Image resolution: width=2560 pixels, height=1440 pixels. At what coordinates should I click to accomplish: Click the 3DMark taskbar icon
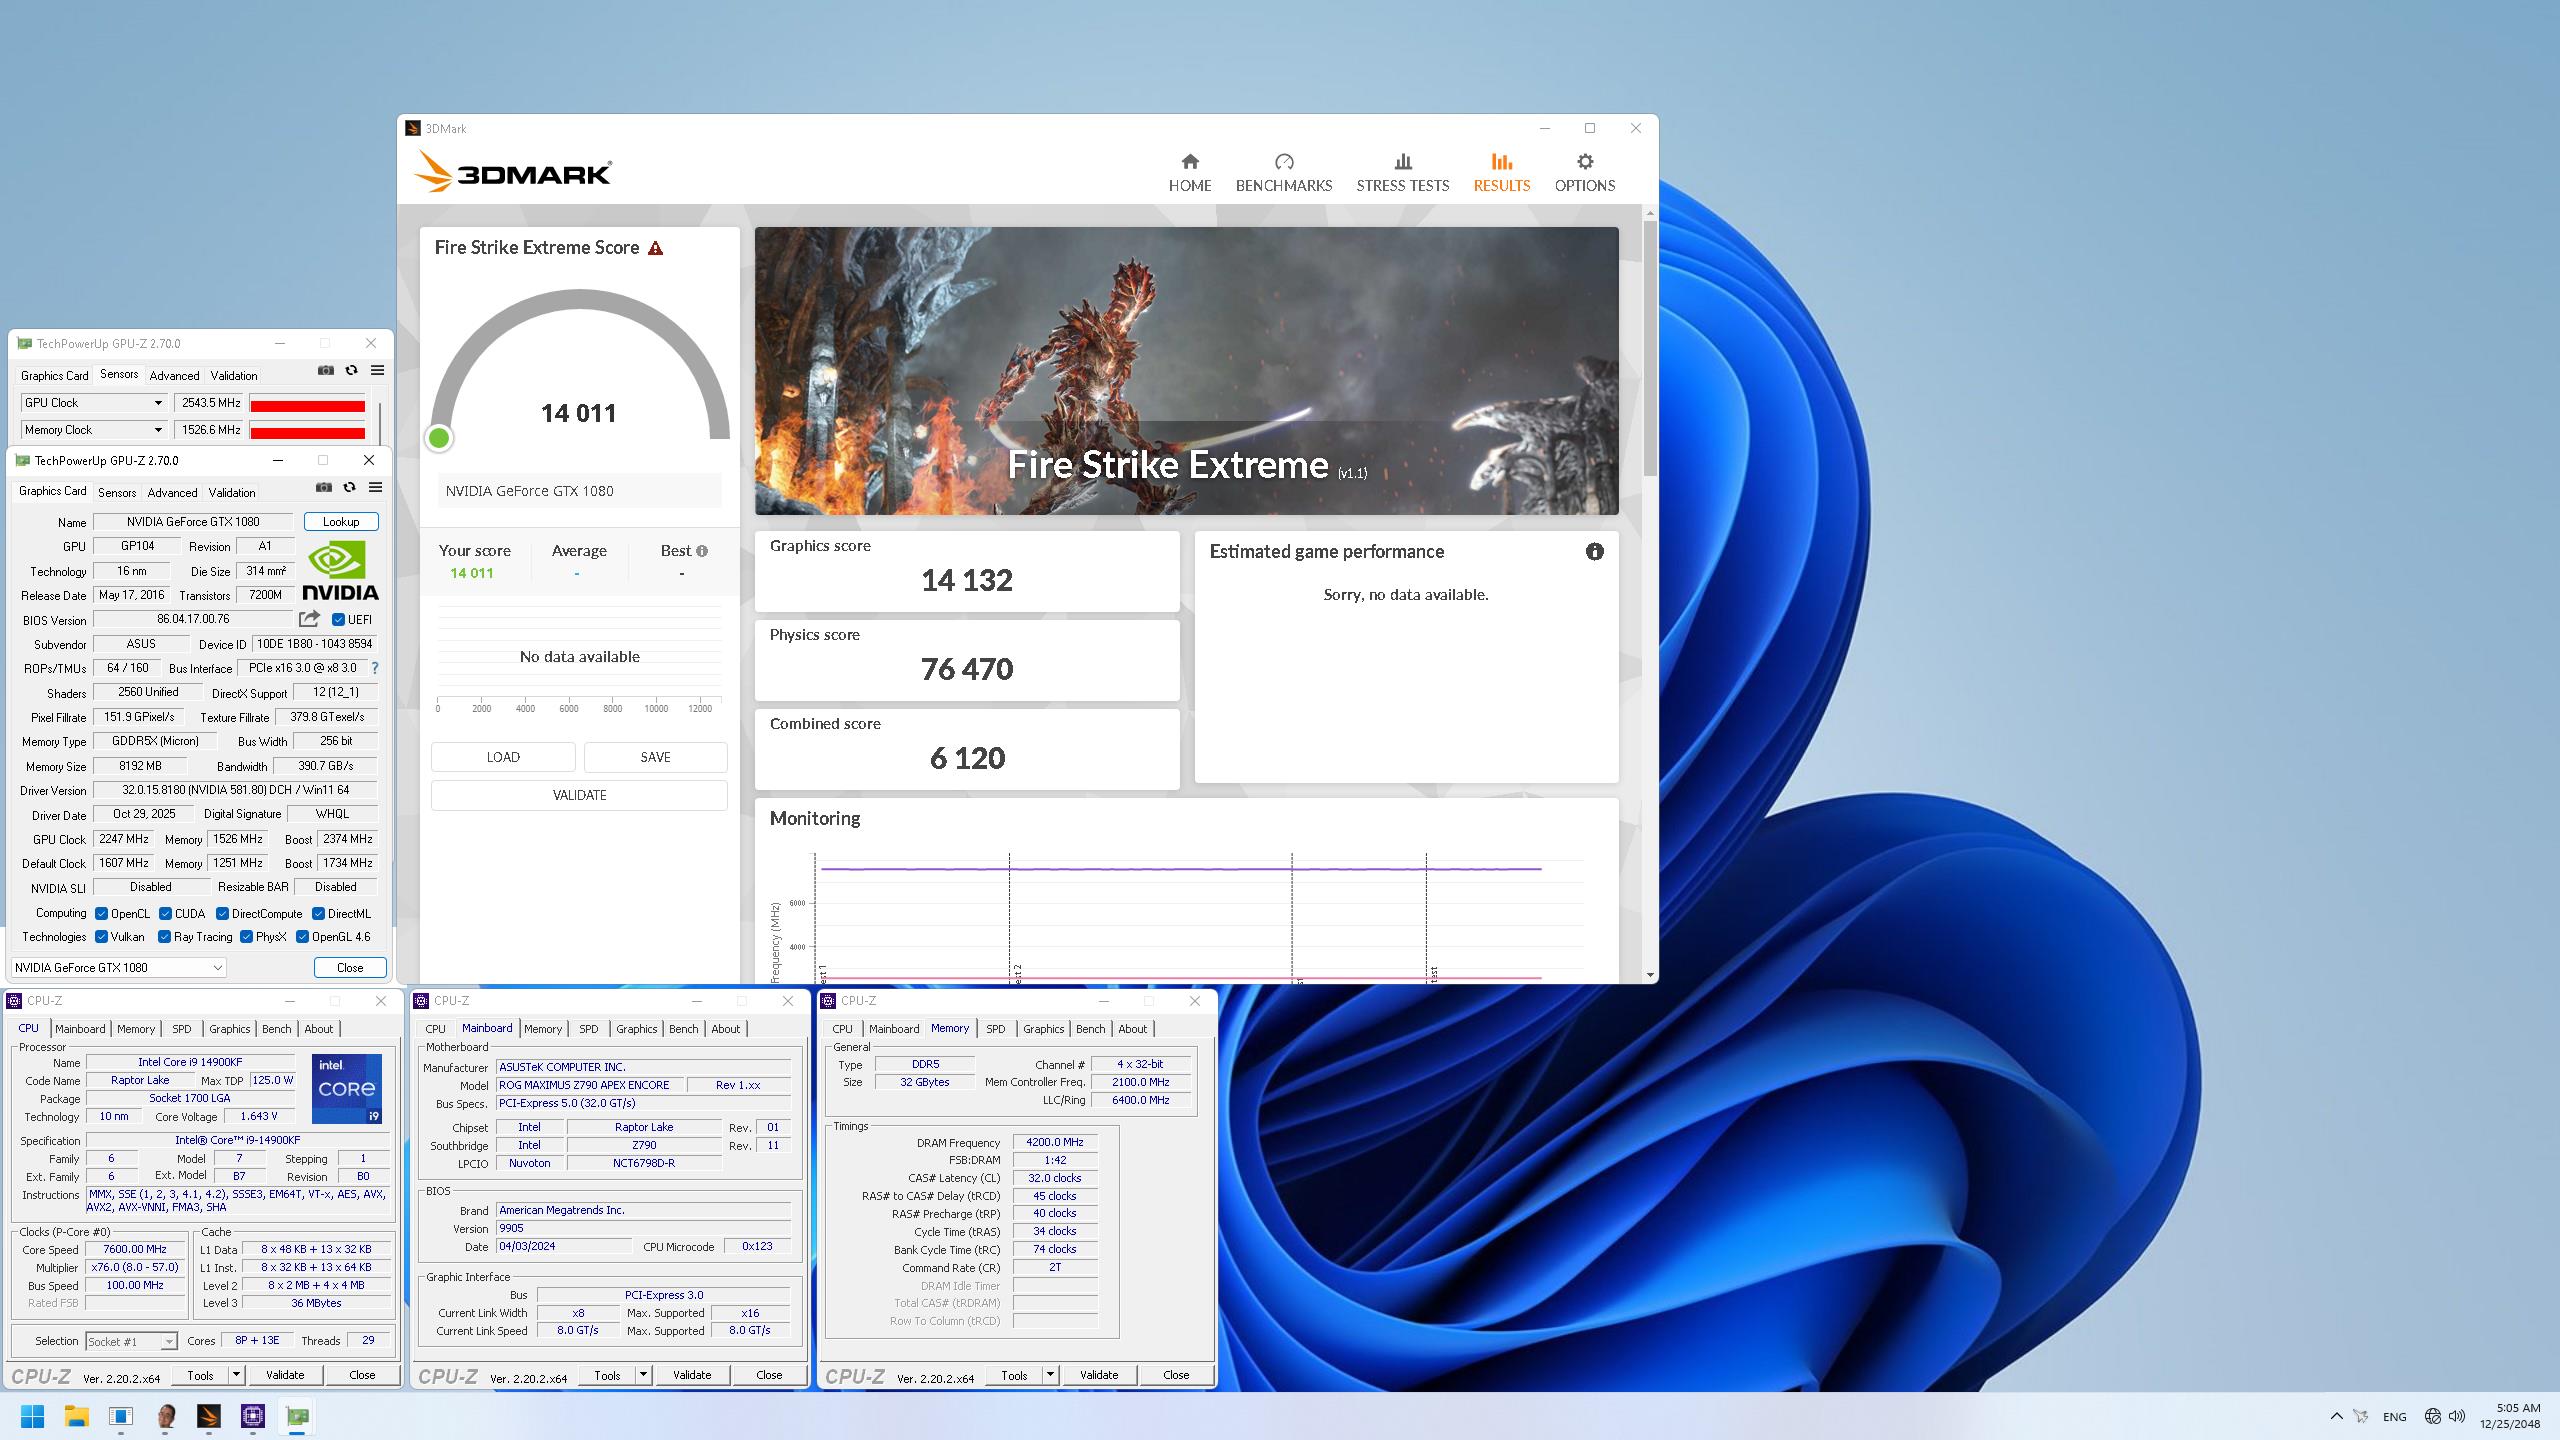pyautogui.click(x=208, y=1416)
